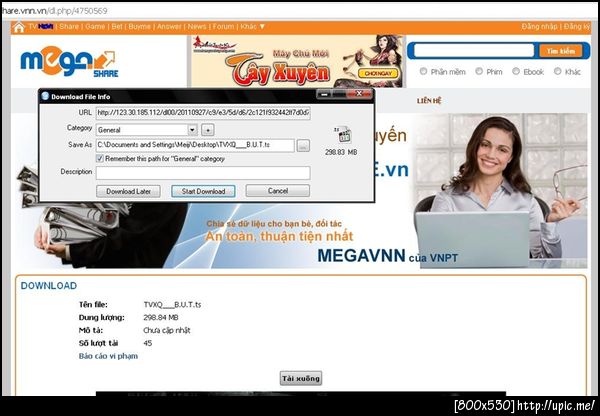Open the LIÊN HỆ contact link
This screenshot has width=600, height=416.
(x=429, y=101)
